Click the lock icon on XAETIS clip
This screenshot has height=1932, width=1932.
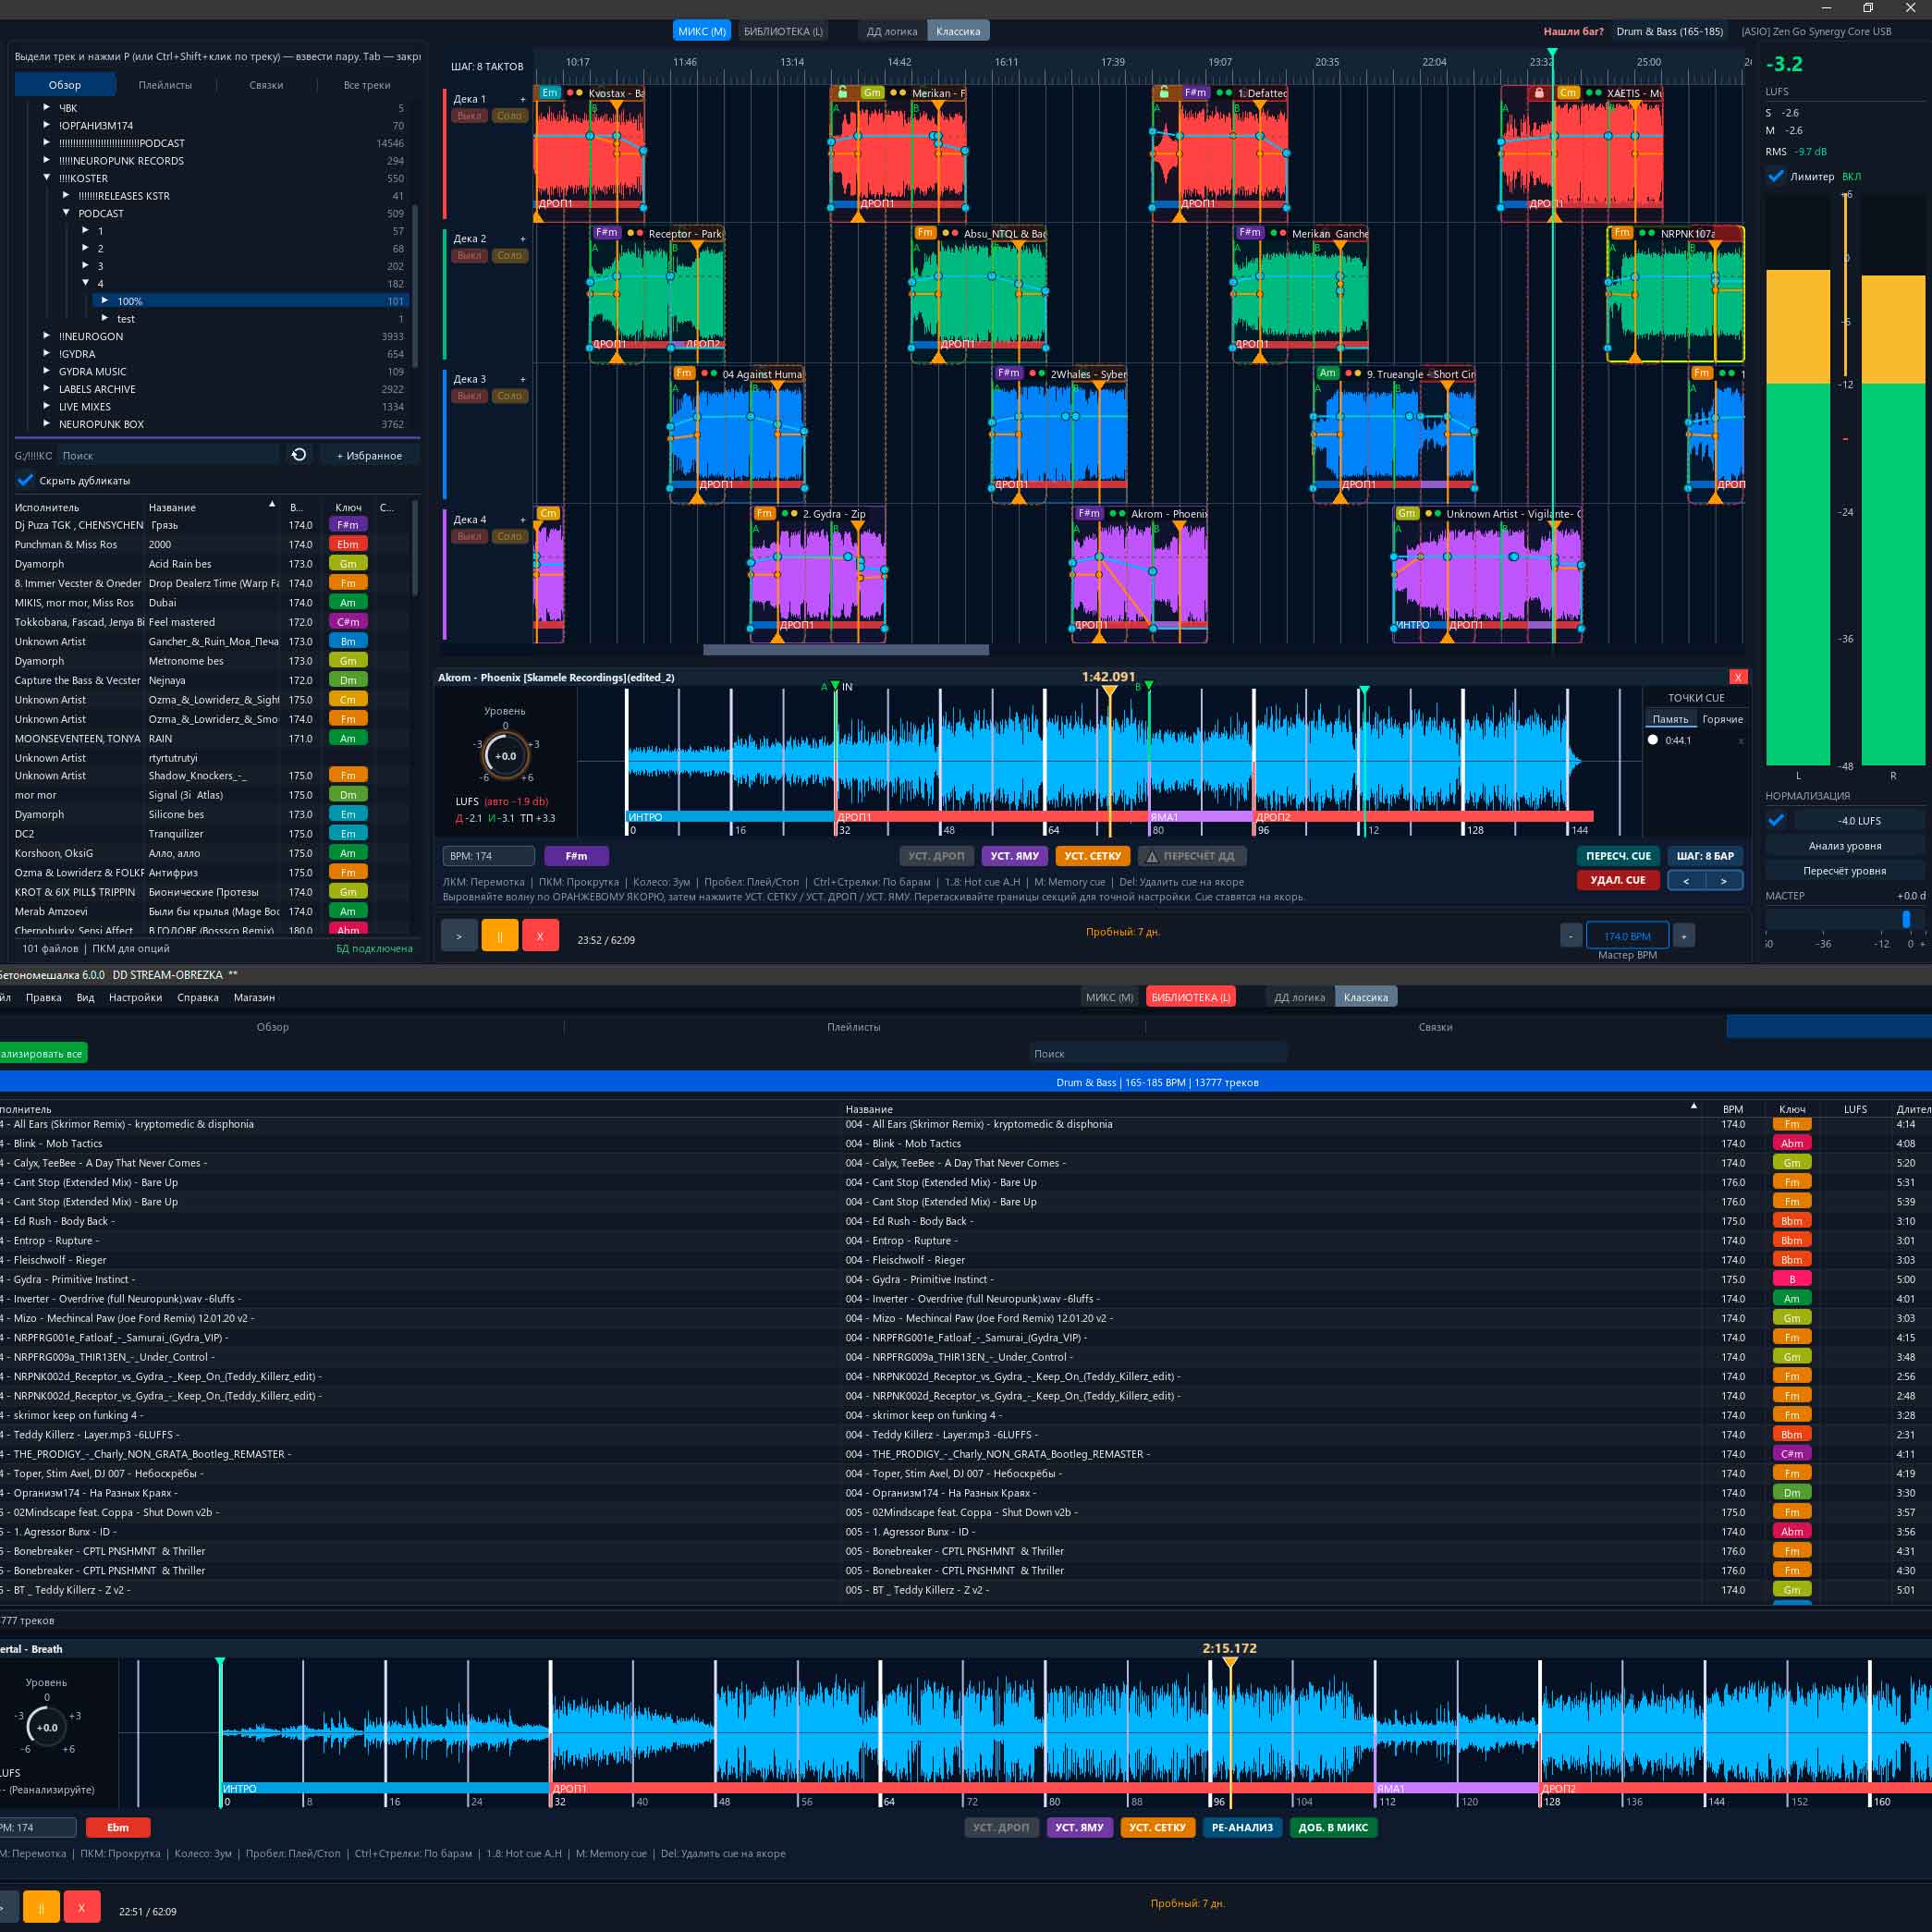click(1539, 93)
